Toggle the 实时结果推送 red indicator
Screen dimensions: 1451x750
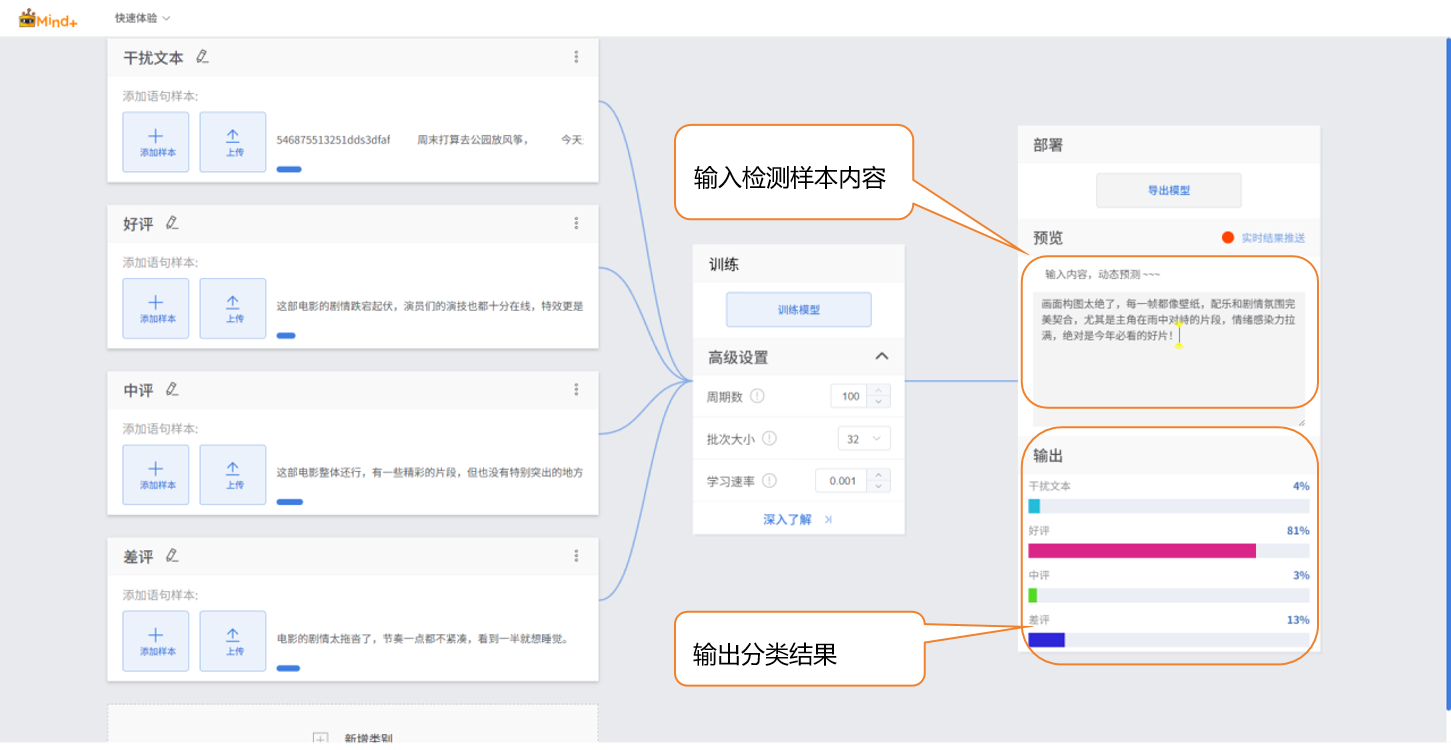[1228, 238]
